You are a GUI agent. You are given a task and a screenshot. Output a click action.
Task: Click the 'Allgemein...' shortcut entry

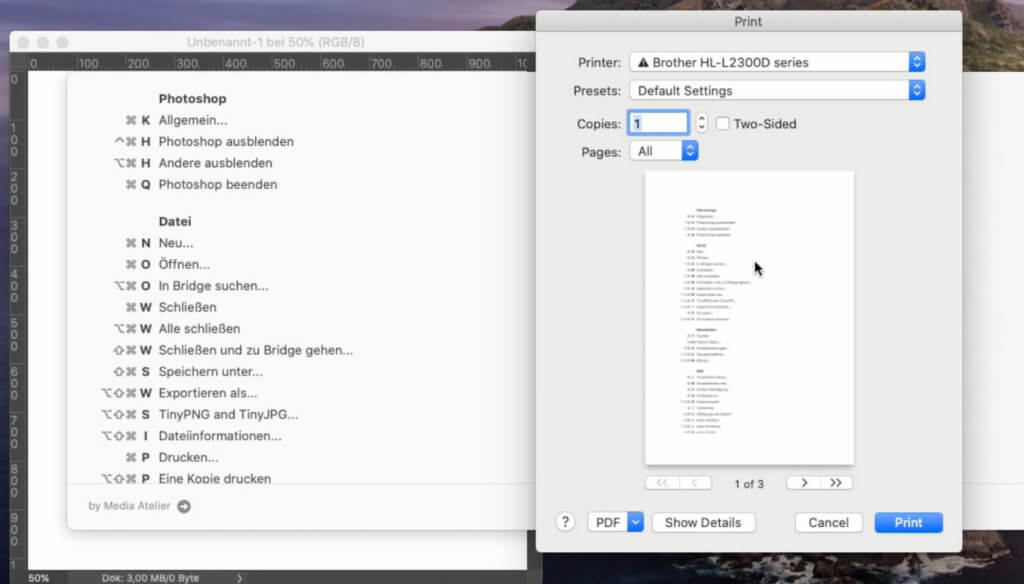tap(193, 120)
